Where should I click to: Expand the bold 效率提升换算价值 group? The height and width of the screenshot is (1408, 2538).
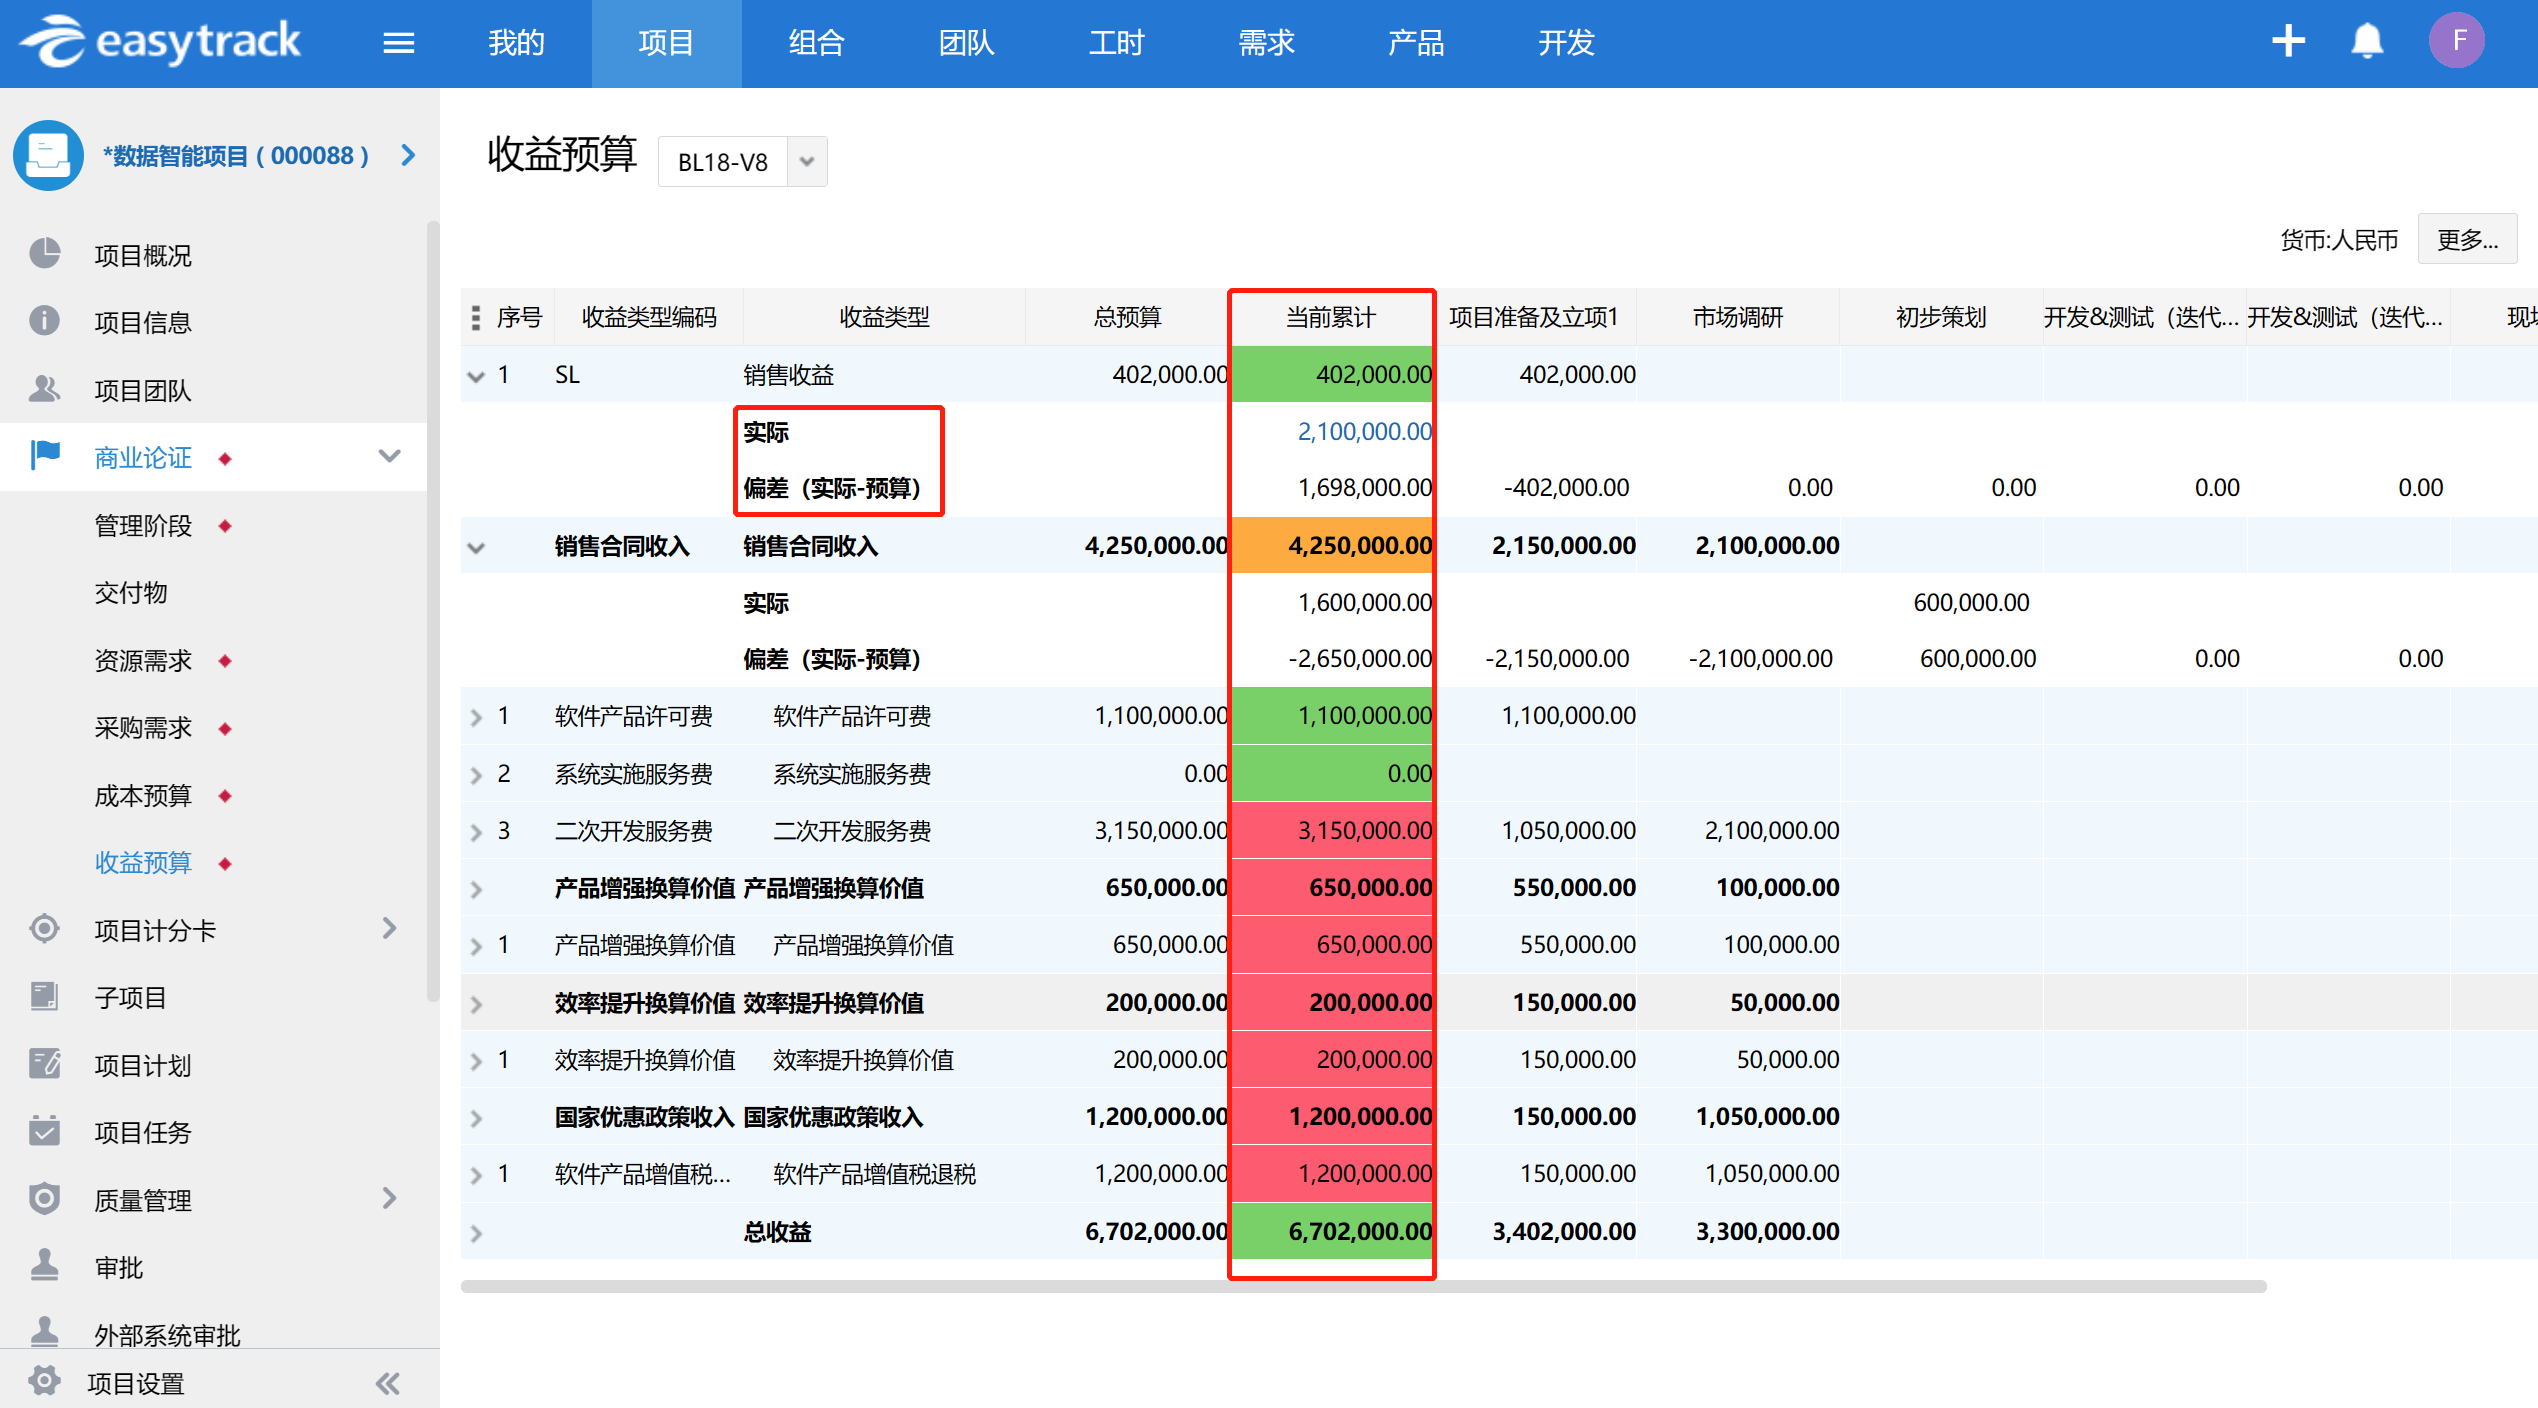(476, 1004)
